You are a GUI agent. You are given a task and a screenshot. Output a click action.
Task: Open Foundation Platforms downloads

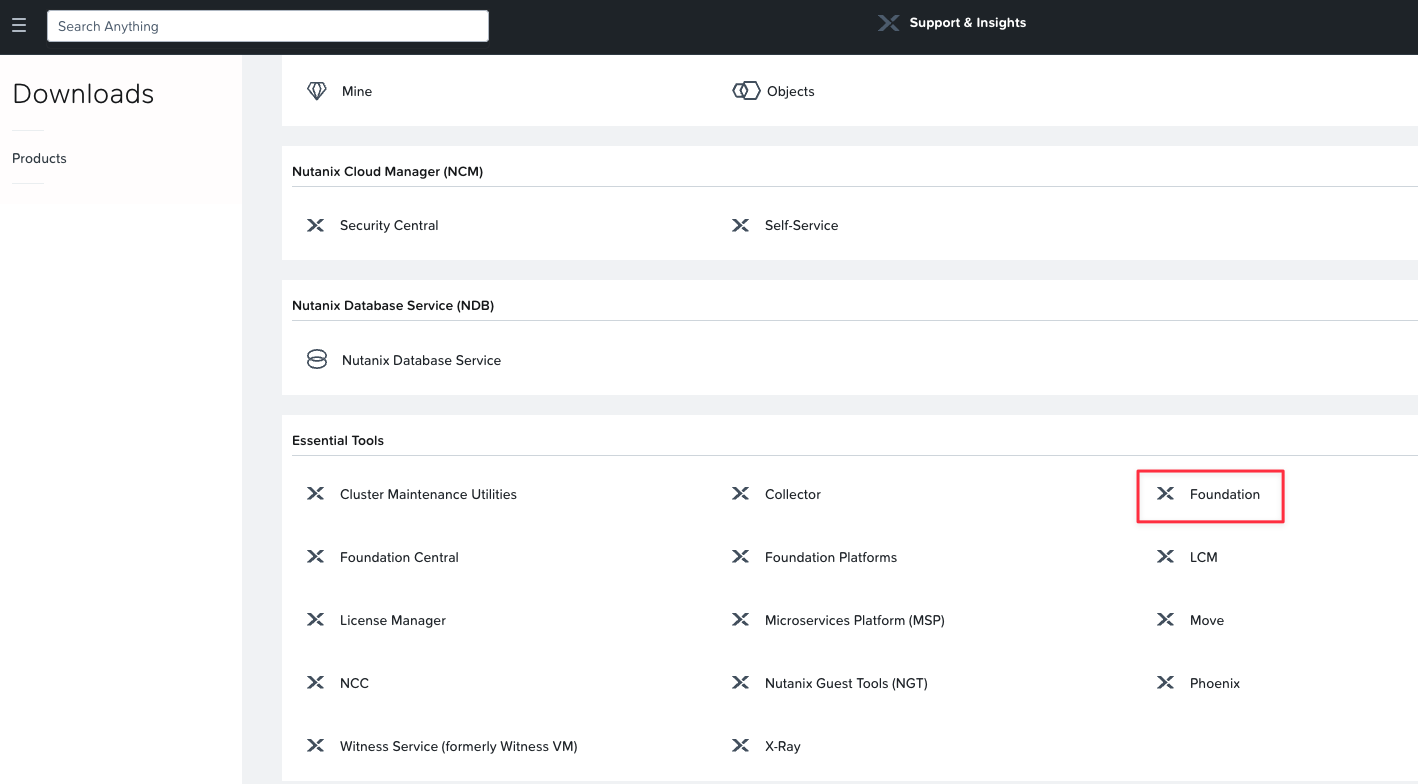tap(831, 557)
